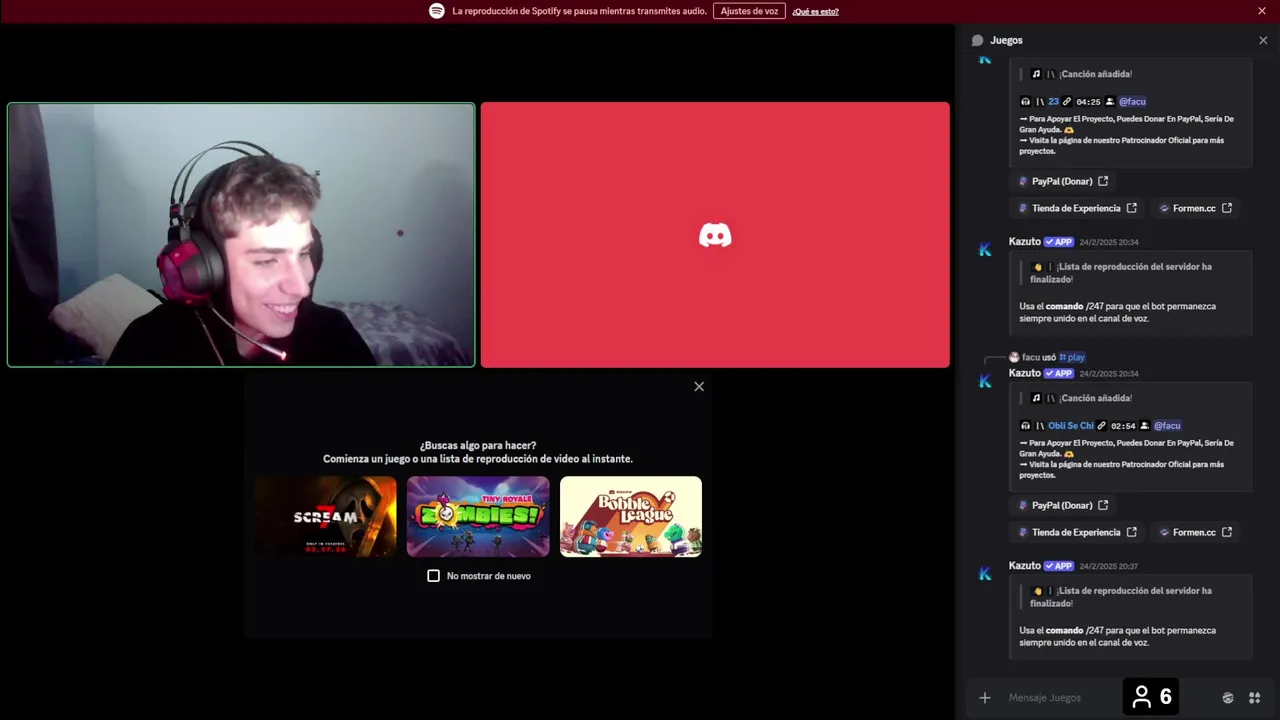This screenshot has width=1280, height=720.
Task: Launch the Scream 7 activity card
Action: click(325, 516)
